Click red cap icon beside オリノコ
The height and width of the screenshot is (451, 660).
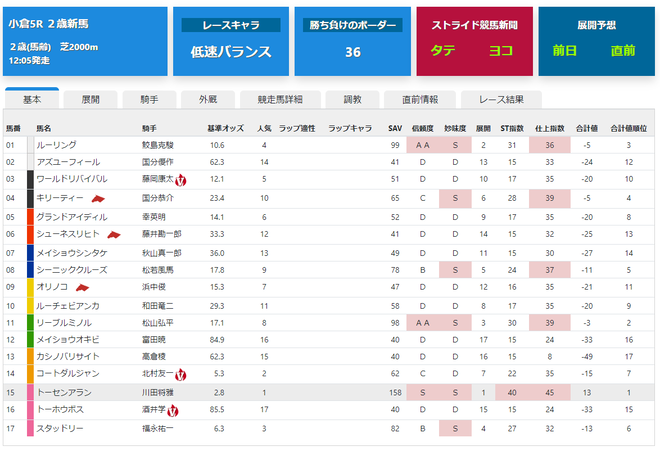click(82, 288)
